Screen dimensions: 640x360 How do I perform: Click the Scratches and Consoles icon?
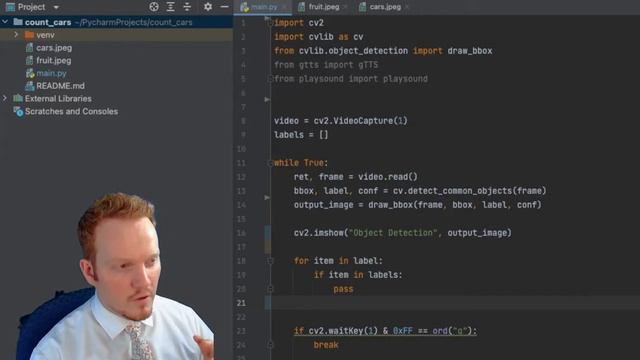[x=18, y=111]
